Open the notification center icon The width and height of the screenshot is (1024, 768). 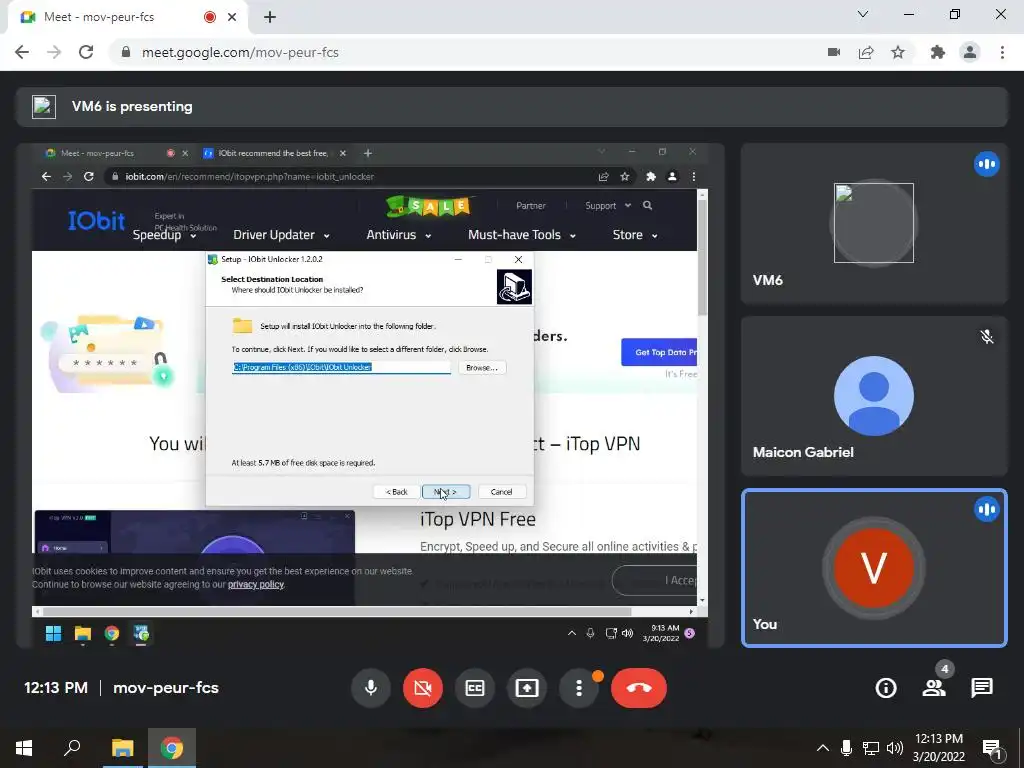pos(991,749)
